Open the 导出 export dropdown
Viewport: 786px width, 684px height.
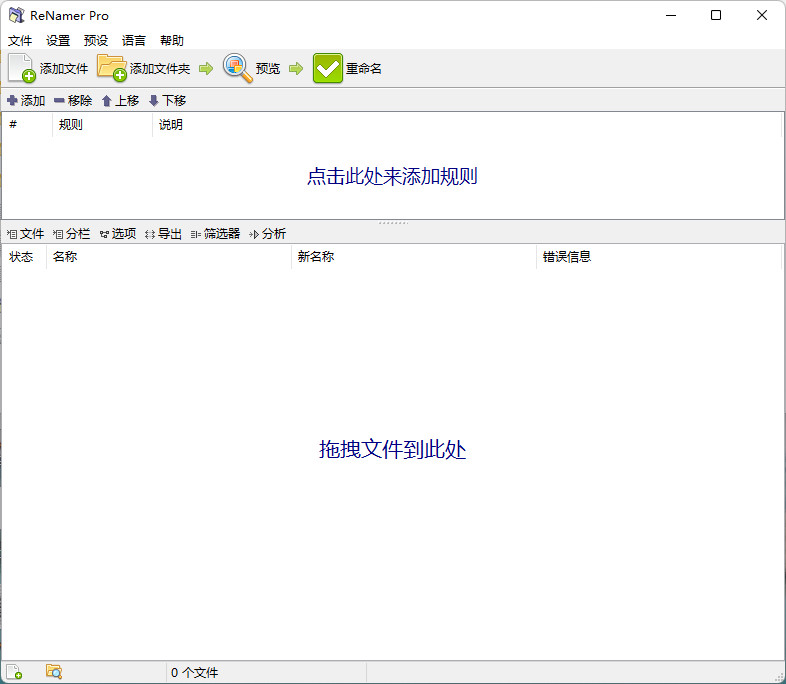point(163,234)
